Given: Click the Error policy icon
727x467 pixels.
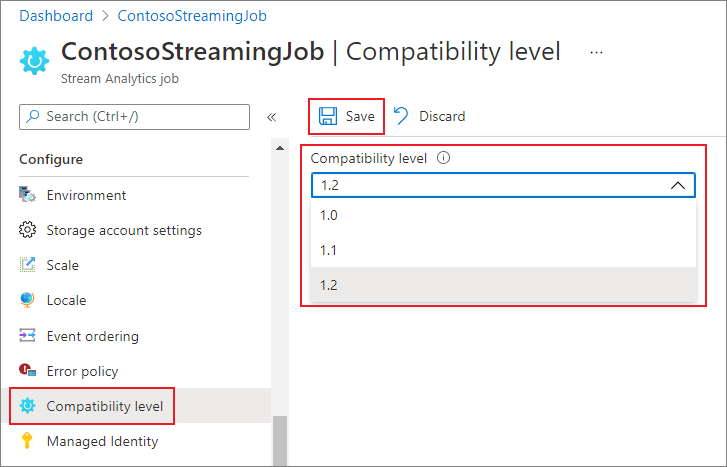Looking at the screenshot, I should click(x=28, y=371).
